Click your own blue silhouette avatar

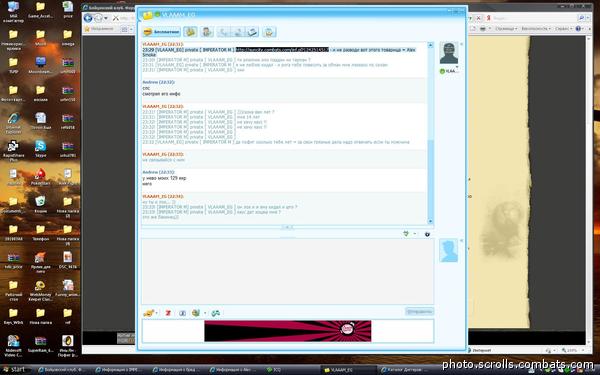(448, 251)
